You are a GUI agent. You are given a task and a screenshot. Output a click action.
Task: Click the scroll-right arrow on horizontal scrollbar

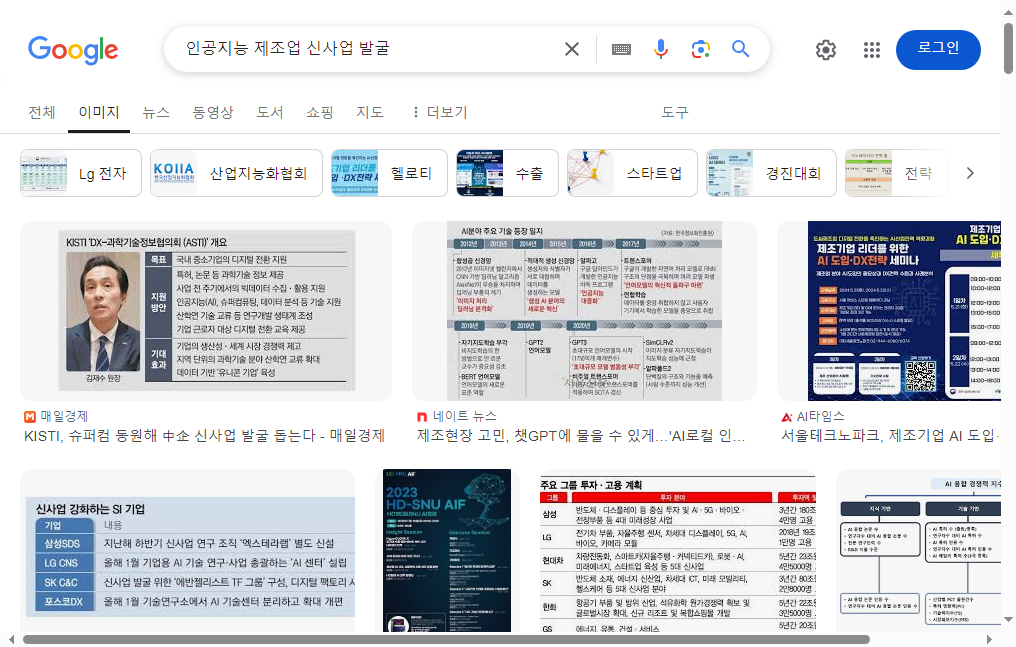pyautogui.click(x=989, y=640)
